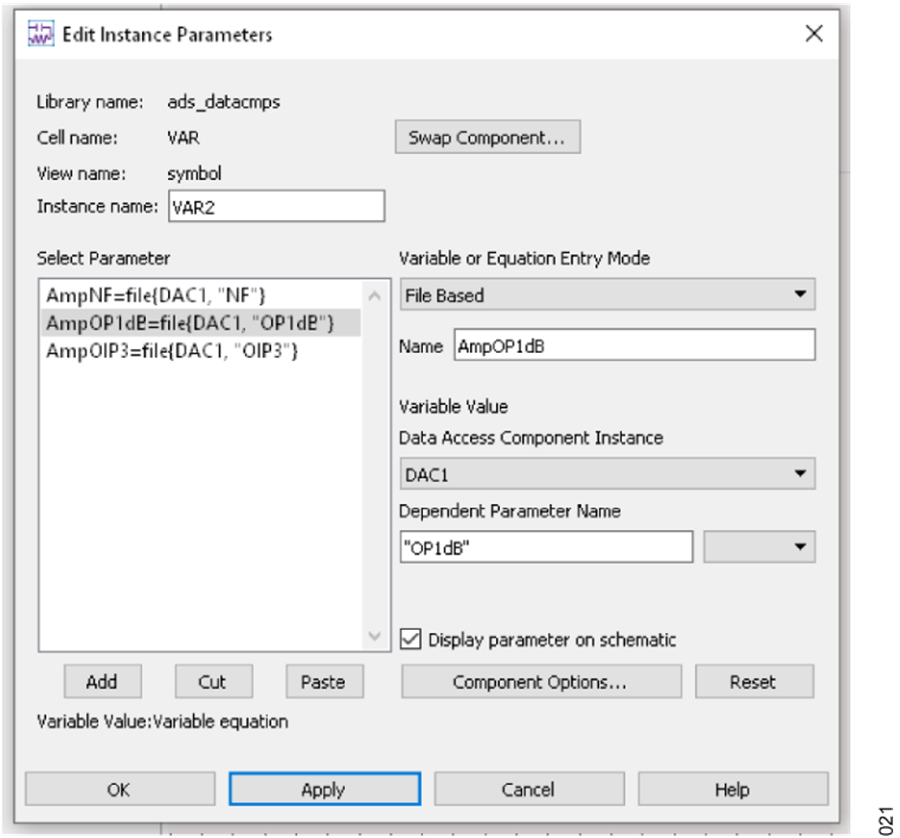
Task: Click OK to confirm parameters
Action: pyautogui.click(x=119, y=789)
